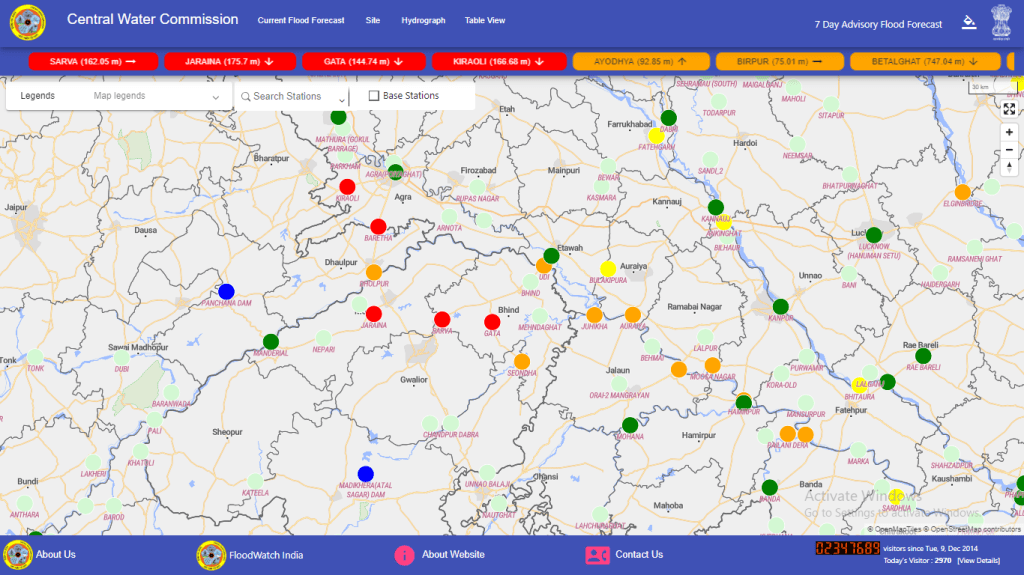
Task: Click the color fill theme icon
Action: pos(968,23)
